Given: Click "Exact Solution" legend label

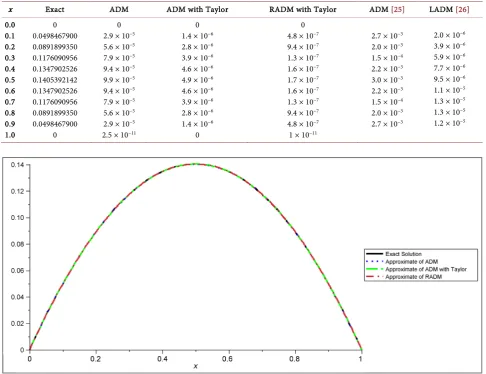Looking at the screenshot, I should coord(403,254).
